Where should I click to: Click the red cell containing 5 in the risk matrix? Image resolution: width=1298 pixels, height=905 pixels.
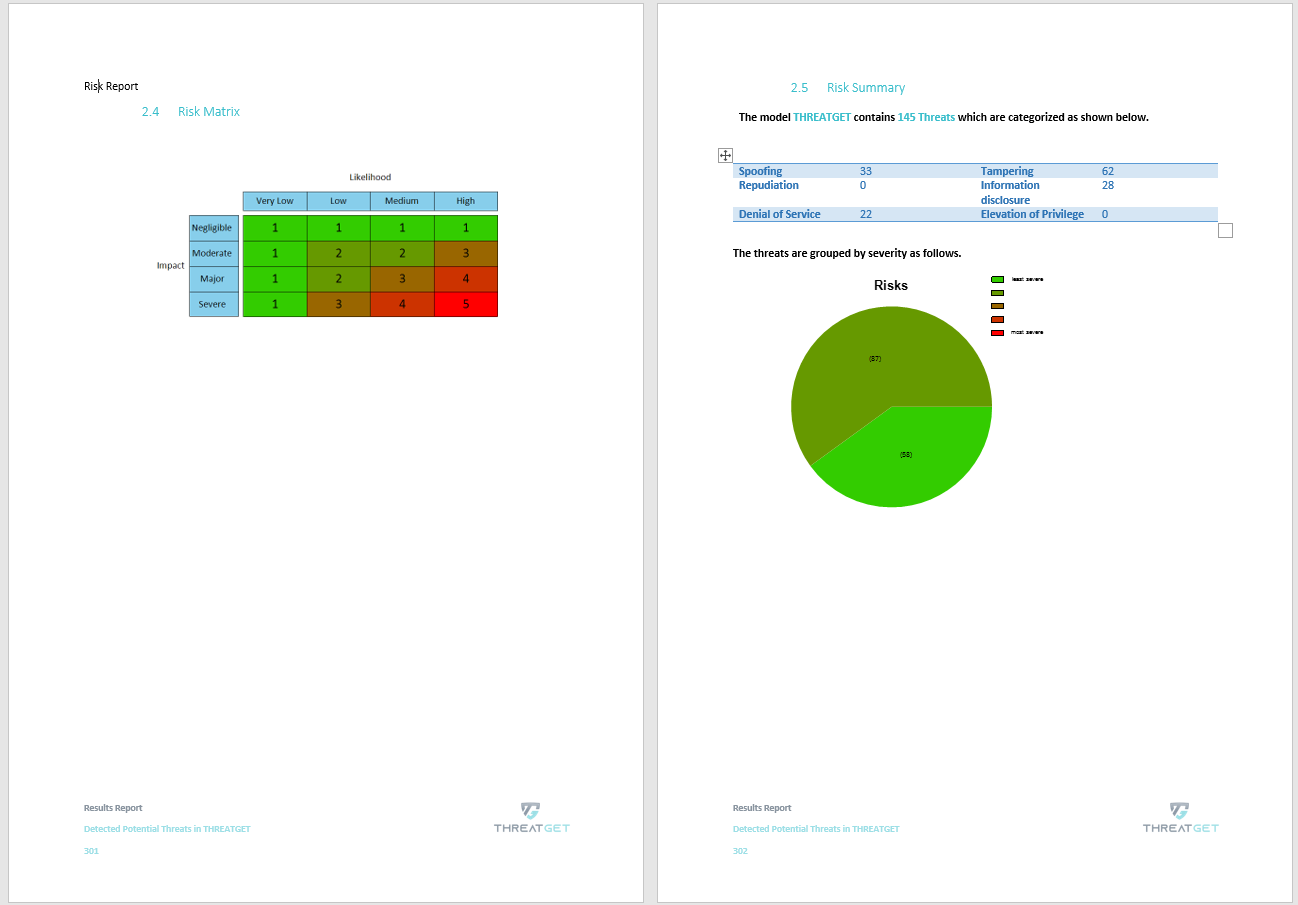click(x=466, y=304)
